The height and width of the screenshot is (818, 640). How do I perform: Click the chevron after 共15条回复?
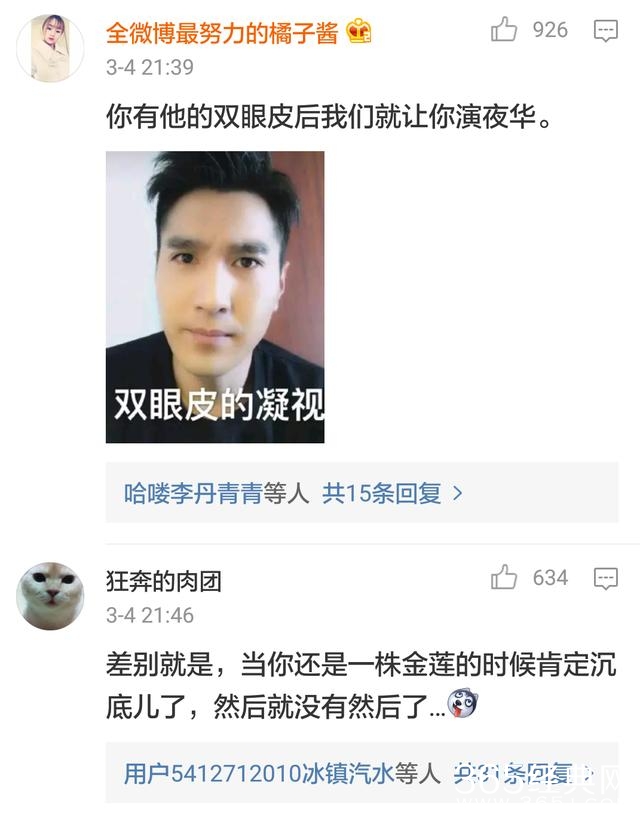[457, 493]
